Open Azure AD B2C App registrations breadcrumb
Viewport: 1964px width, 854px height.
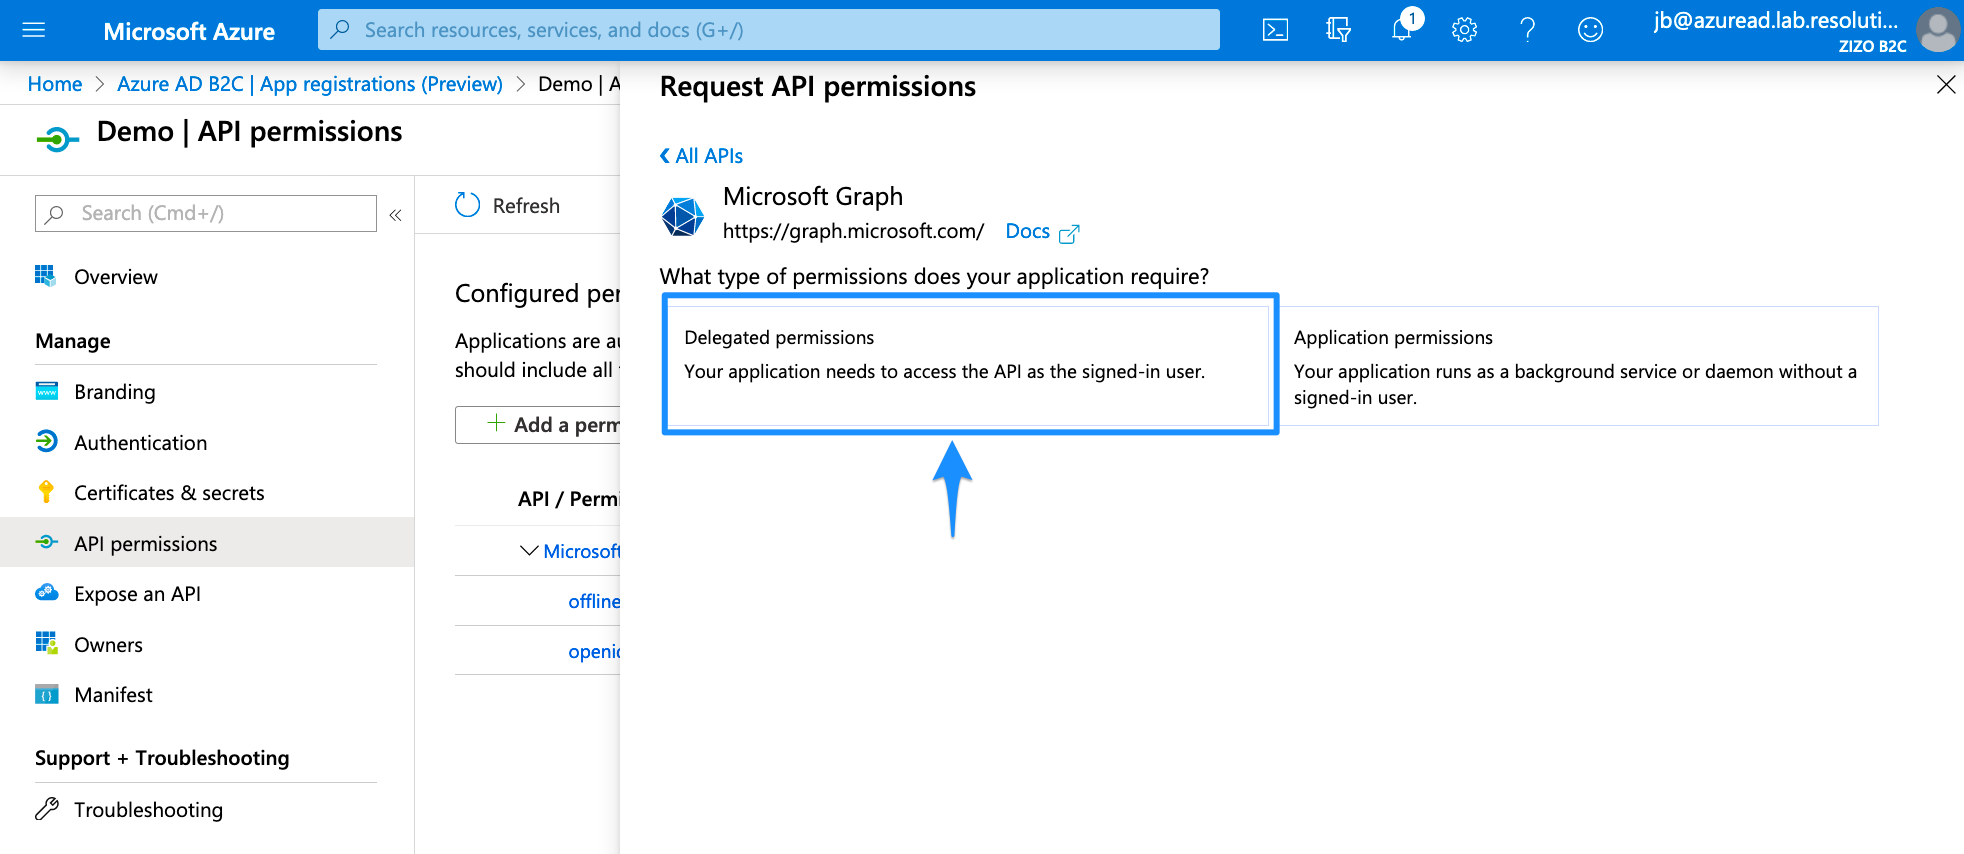(x=310, y=84)
